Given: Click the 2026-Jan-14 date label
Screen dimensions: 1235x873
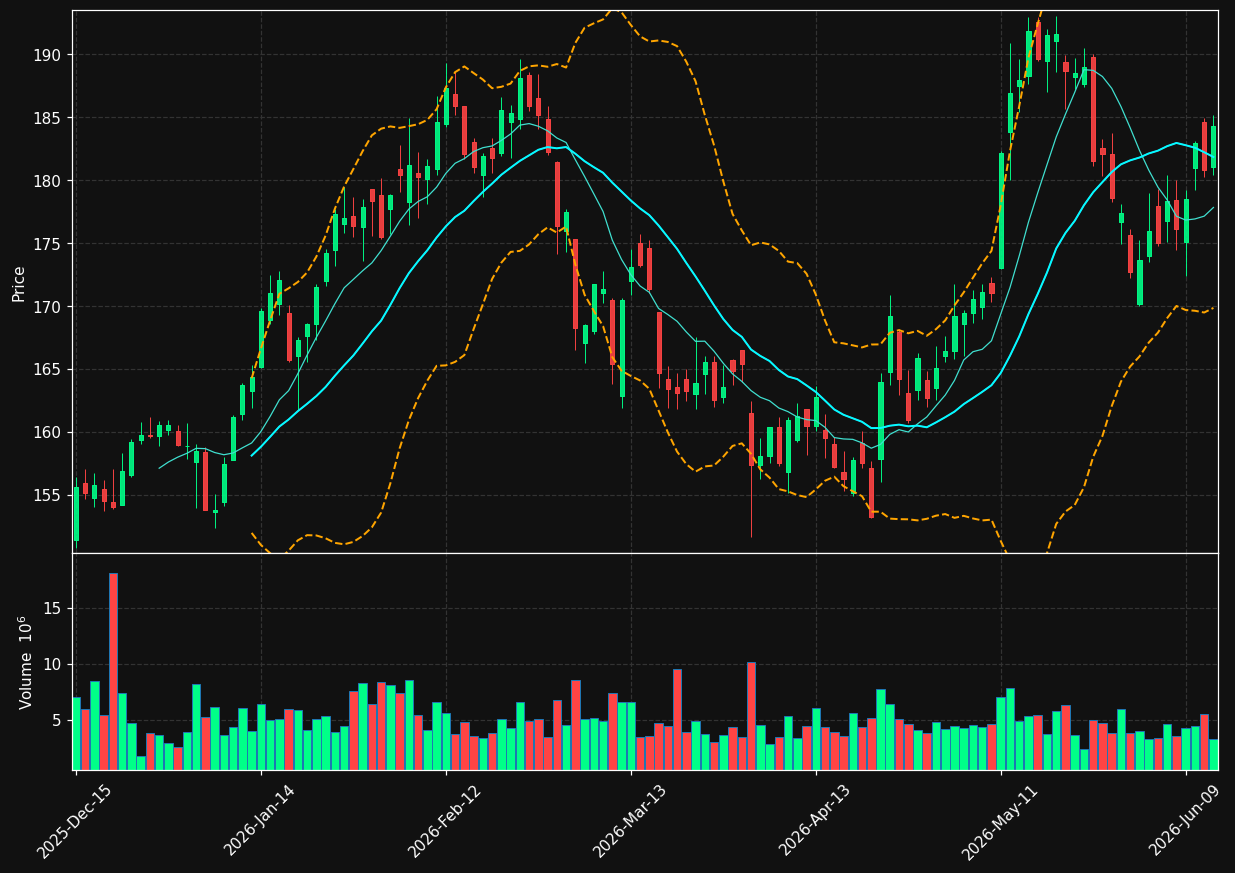Looking at the screenshot, I should (x=260, y=821).
